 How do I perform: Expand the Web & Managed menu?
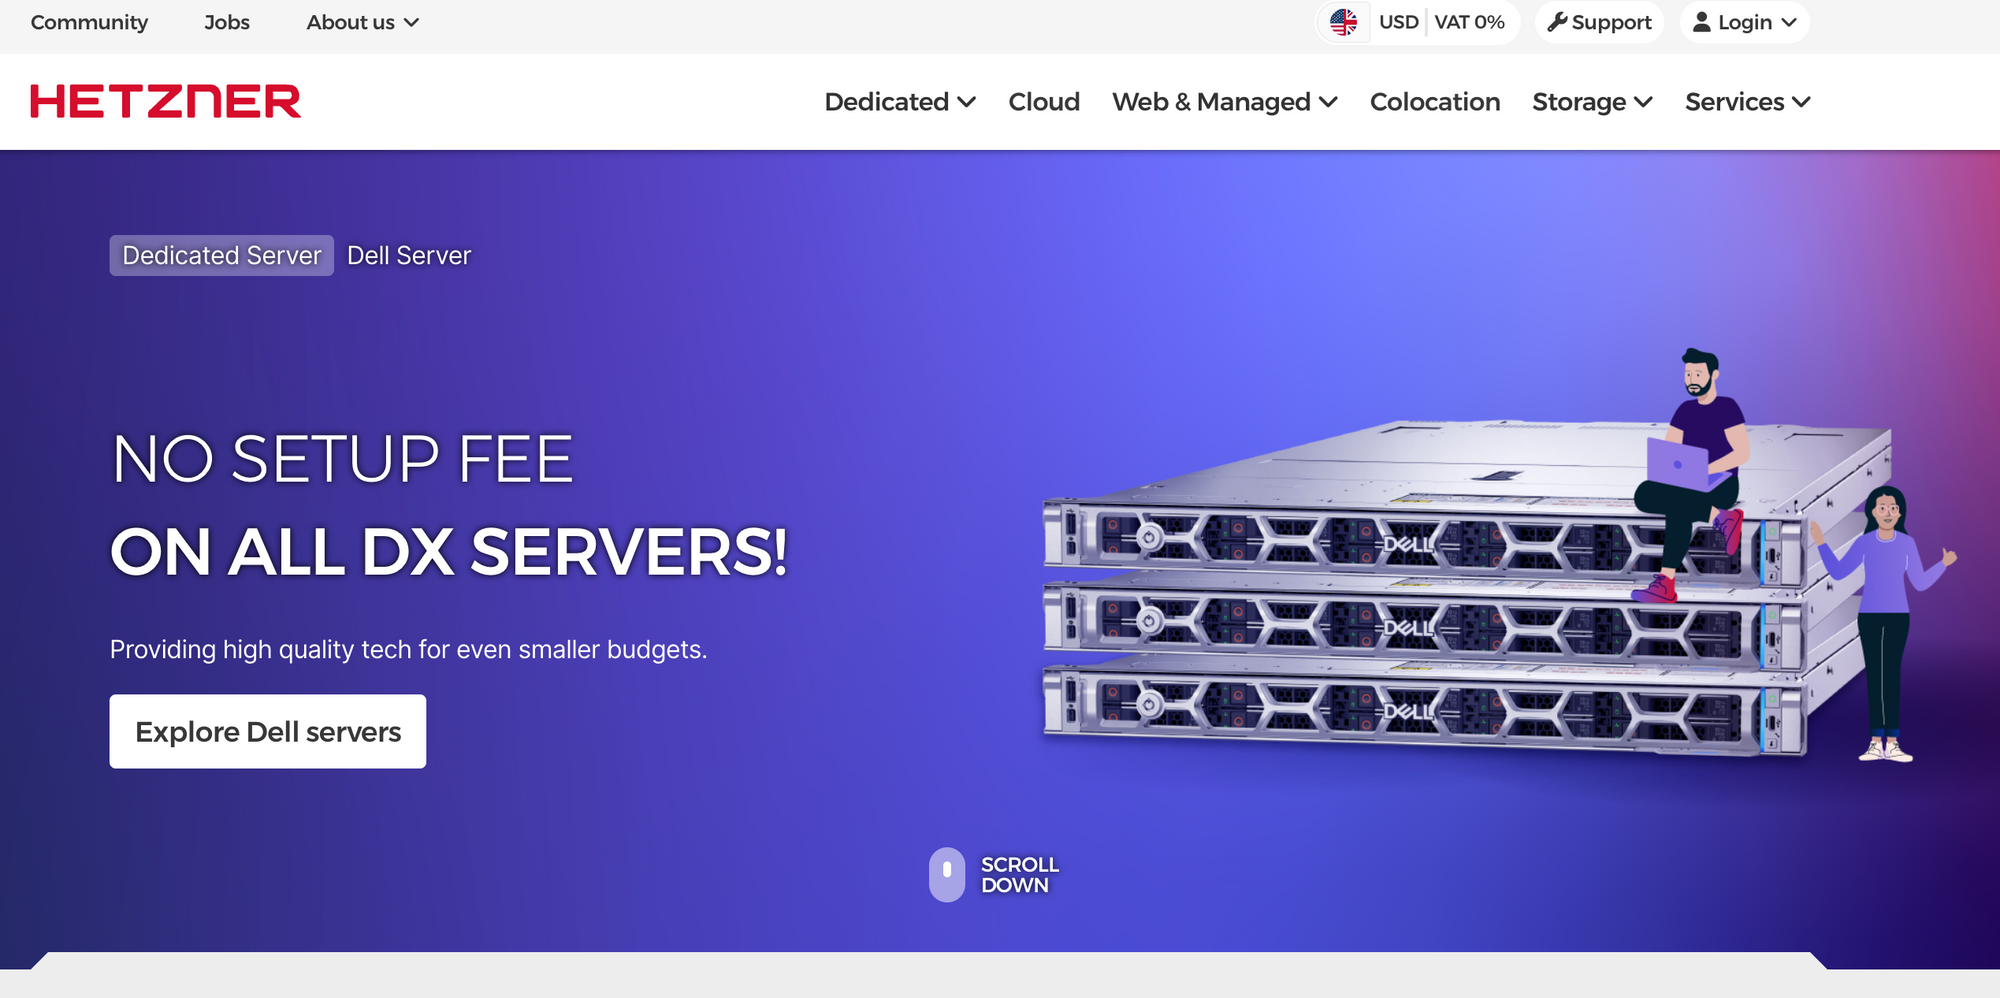[1225, 102]
